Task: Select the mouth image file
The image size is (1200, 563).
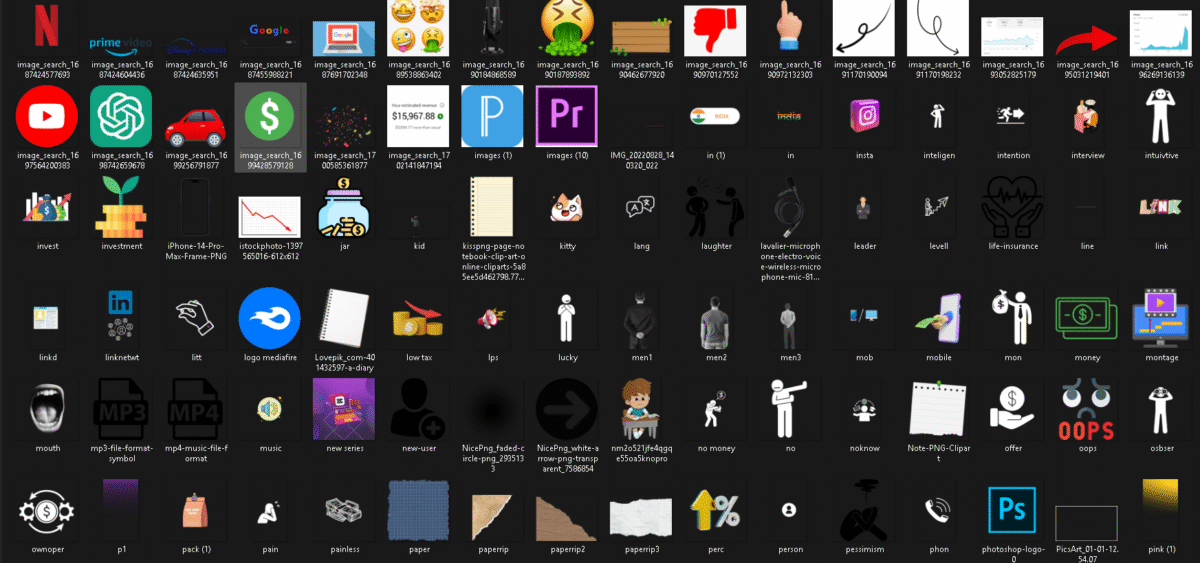Action: 47,410
